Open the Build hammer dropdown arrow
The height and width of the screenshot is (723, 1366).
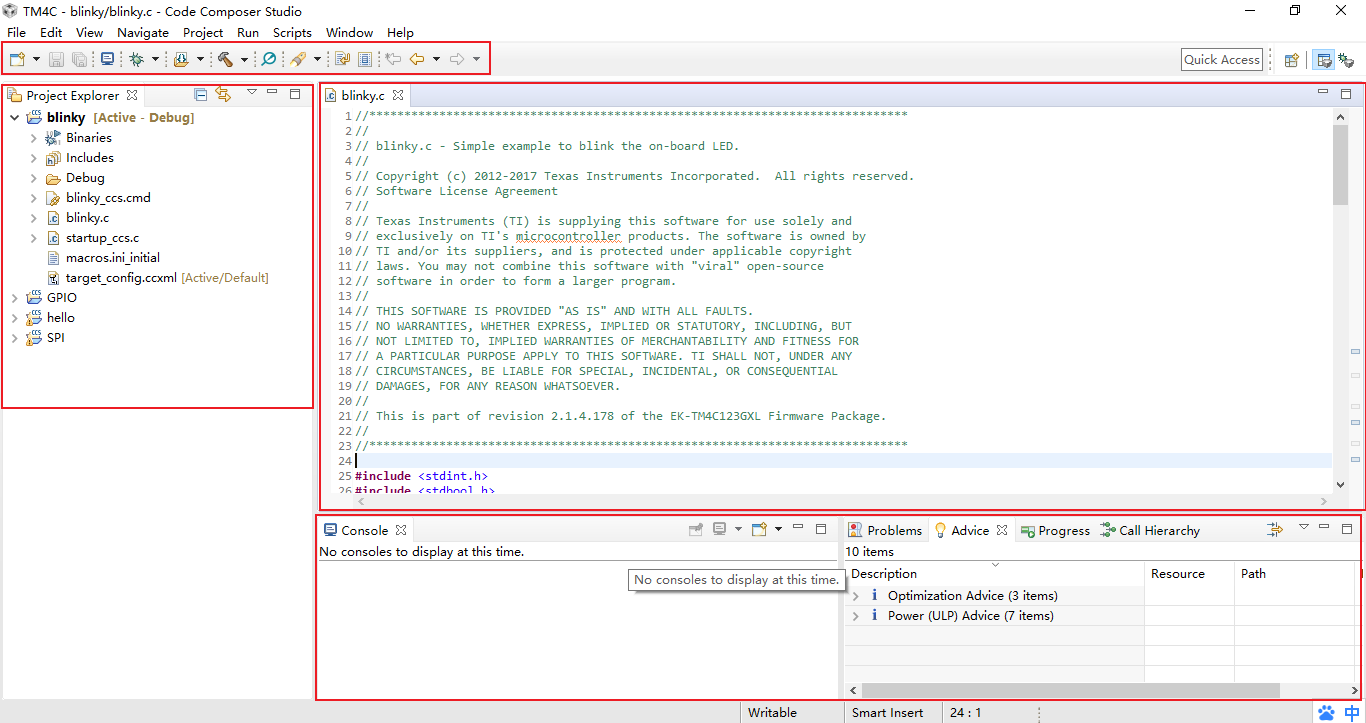[244, 60]
